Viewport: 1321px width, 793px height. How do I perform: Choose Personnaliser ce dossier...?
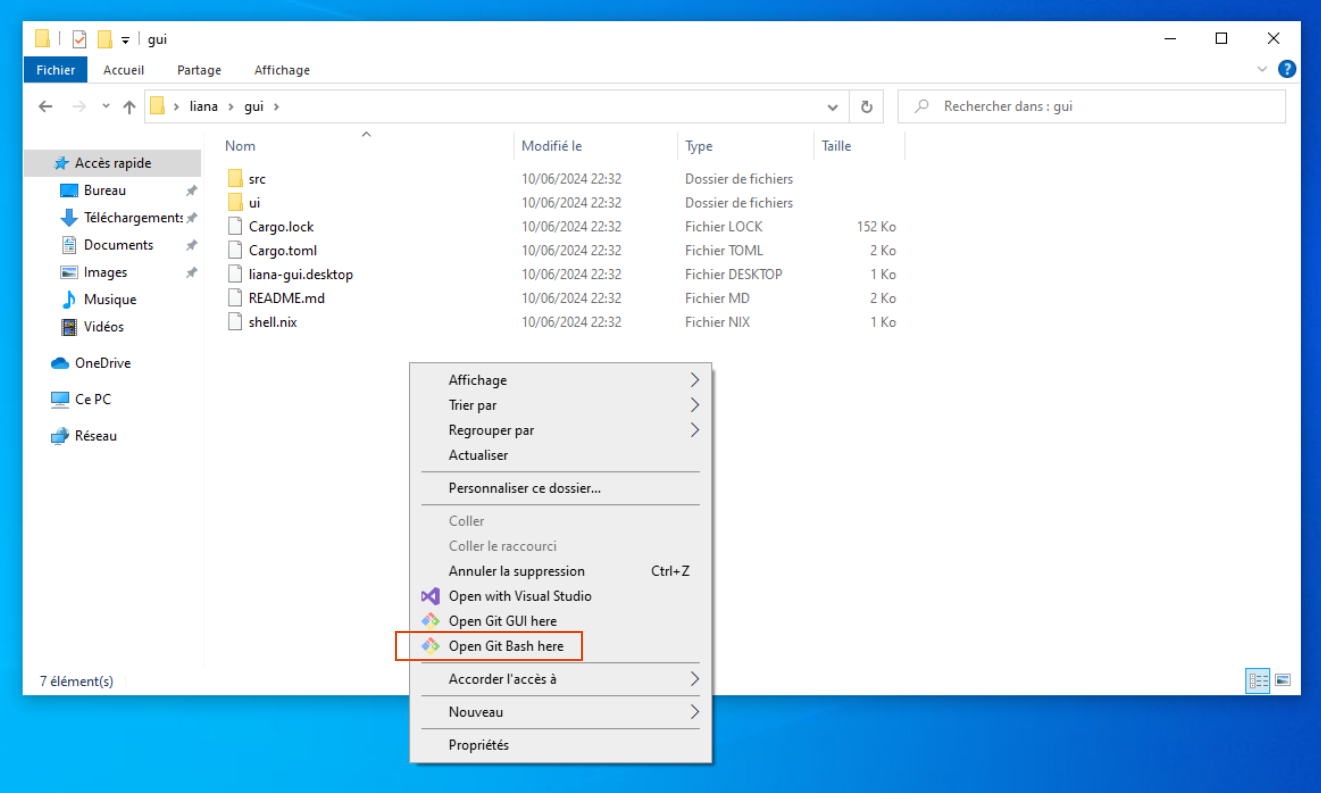[561, 488]
